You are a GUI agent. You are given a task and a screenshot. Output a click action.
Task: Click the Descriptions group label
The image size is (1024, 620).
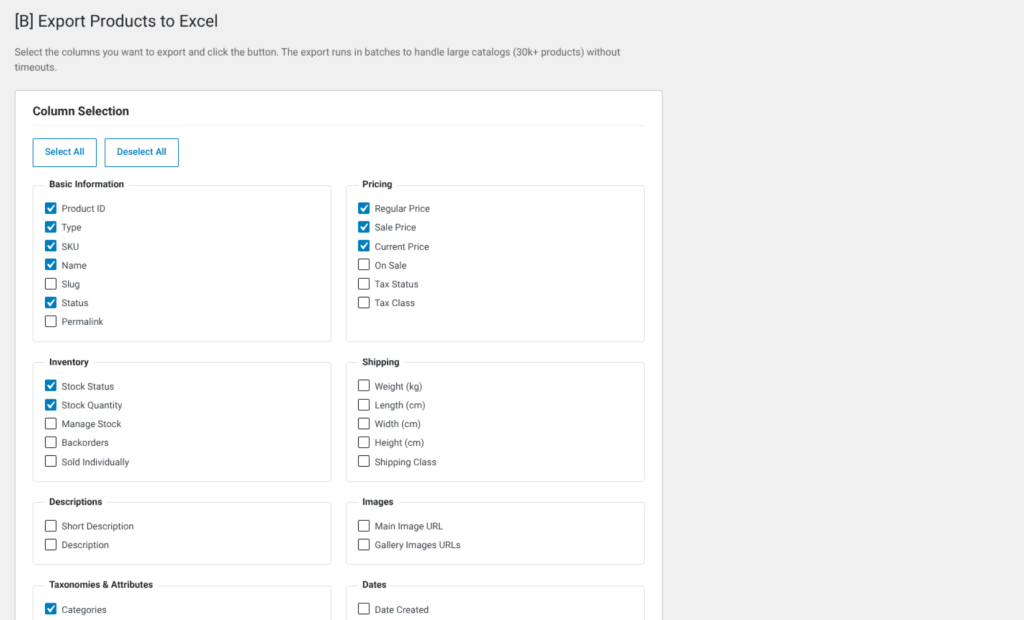[76, 502]
